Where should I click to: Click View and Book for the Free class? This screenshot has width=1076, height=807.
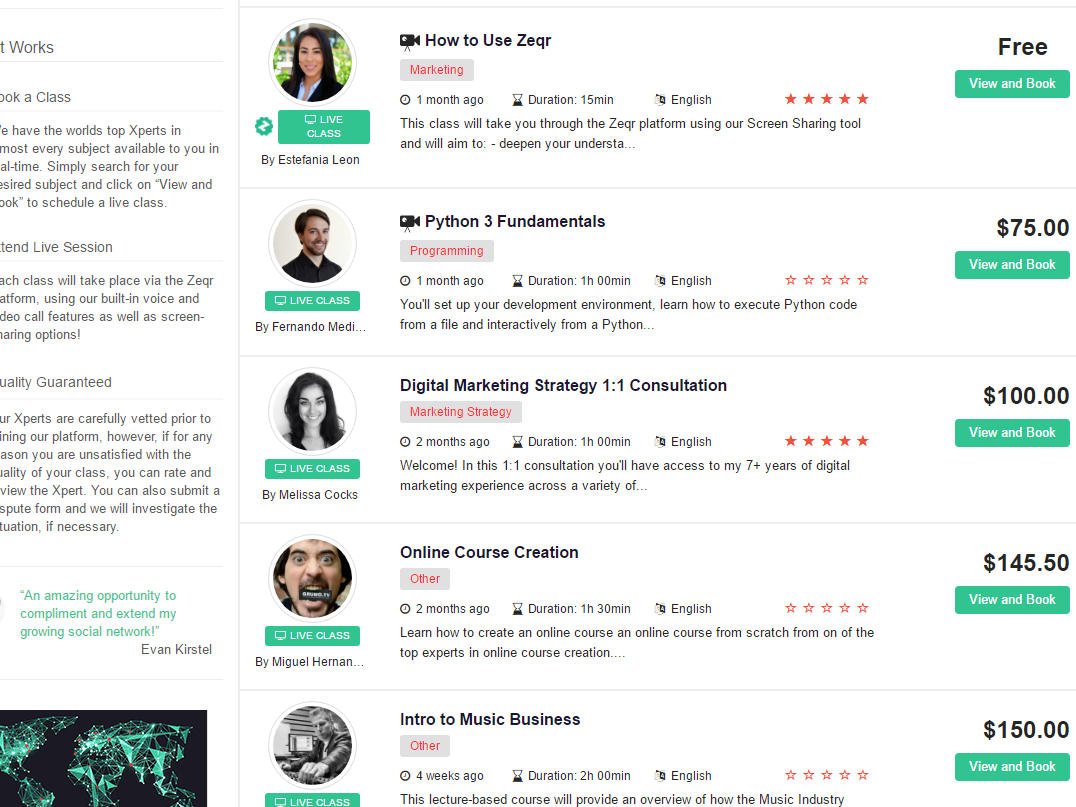(x=1012, y=84)
